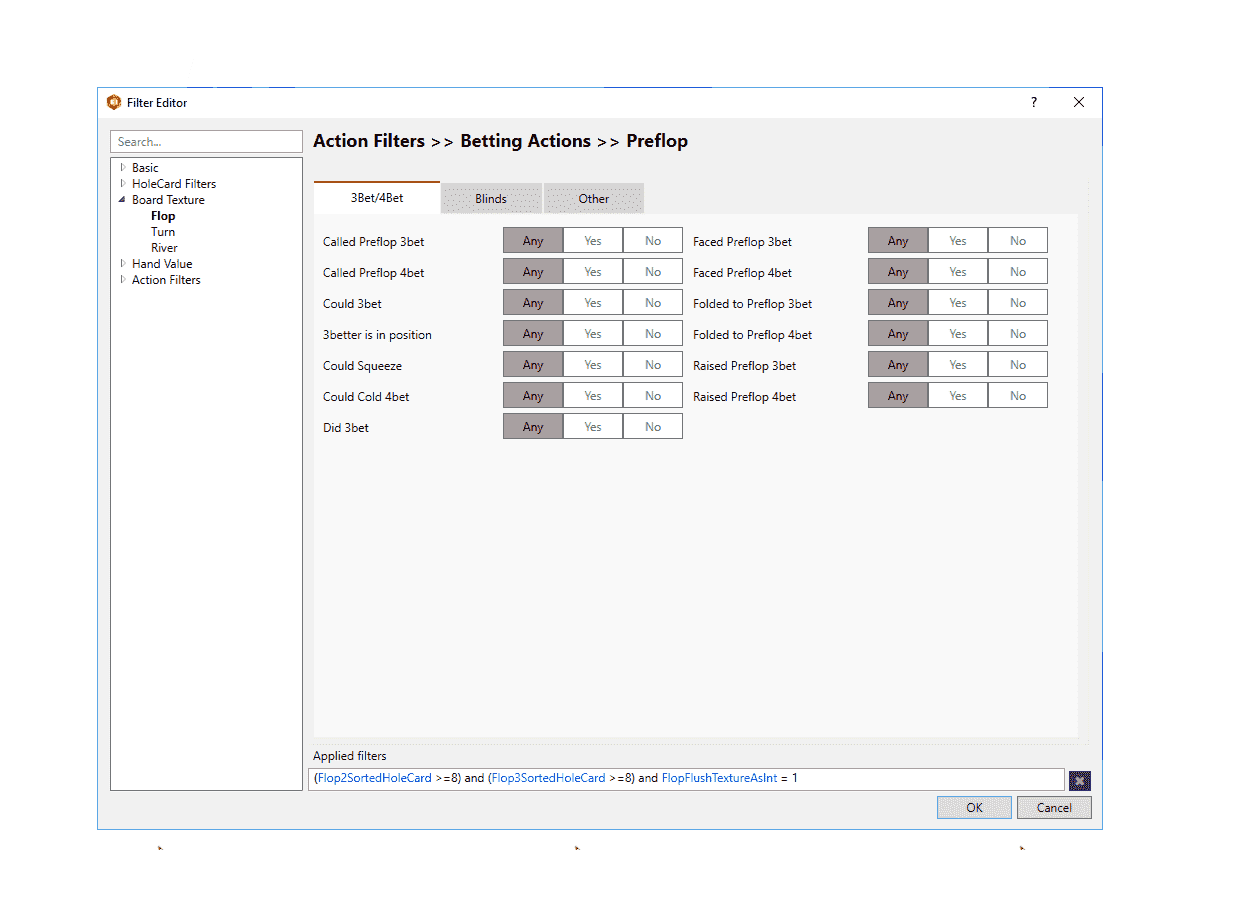Set Called Preflop 3bet to Yes
The height and width of the screenshot is (918, 1238).
593,241
